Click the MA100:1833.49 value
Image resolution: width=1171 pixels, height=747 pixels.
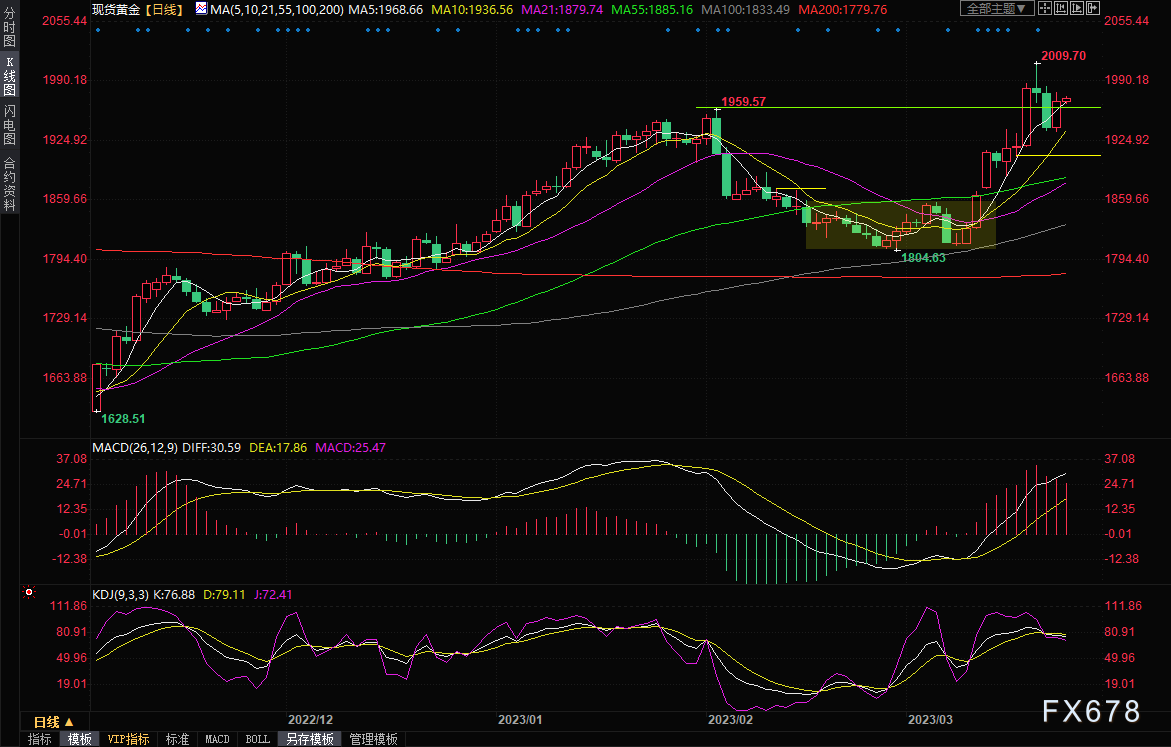click(745, 10)
